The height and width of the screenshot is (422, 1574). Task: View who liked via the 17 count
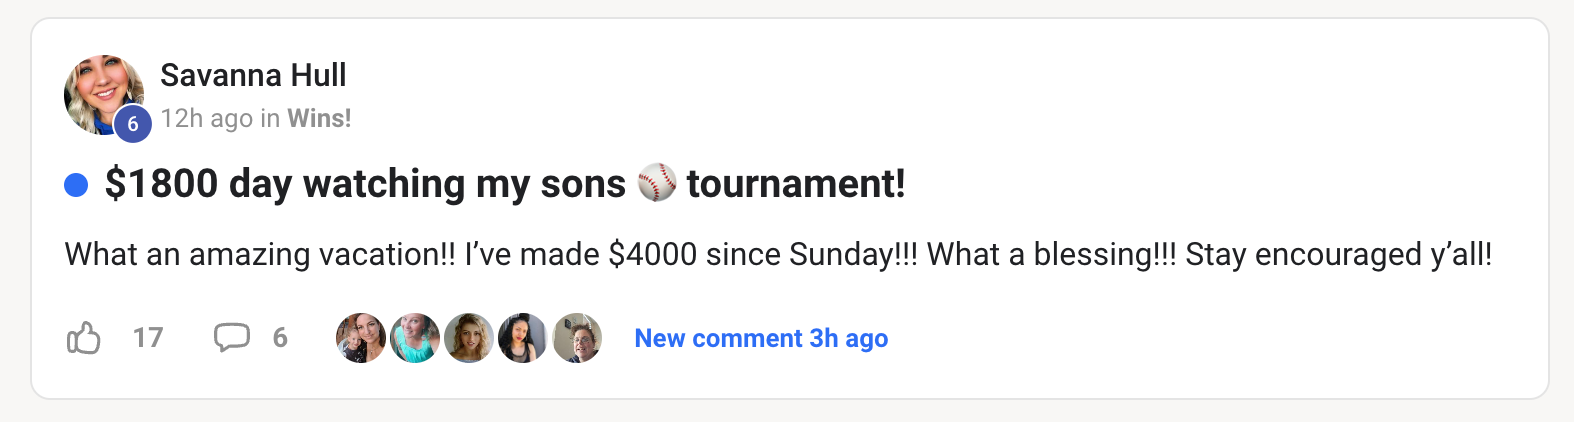coord(148,338)
